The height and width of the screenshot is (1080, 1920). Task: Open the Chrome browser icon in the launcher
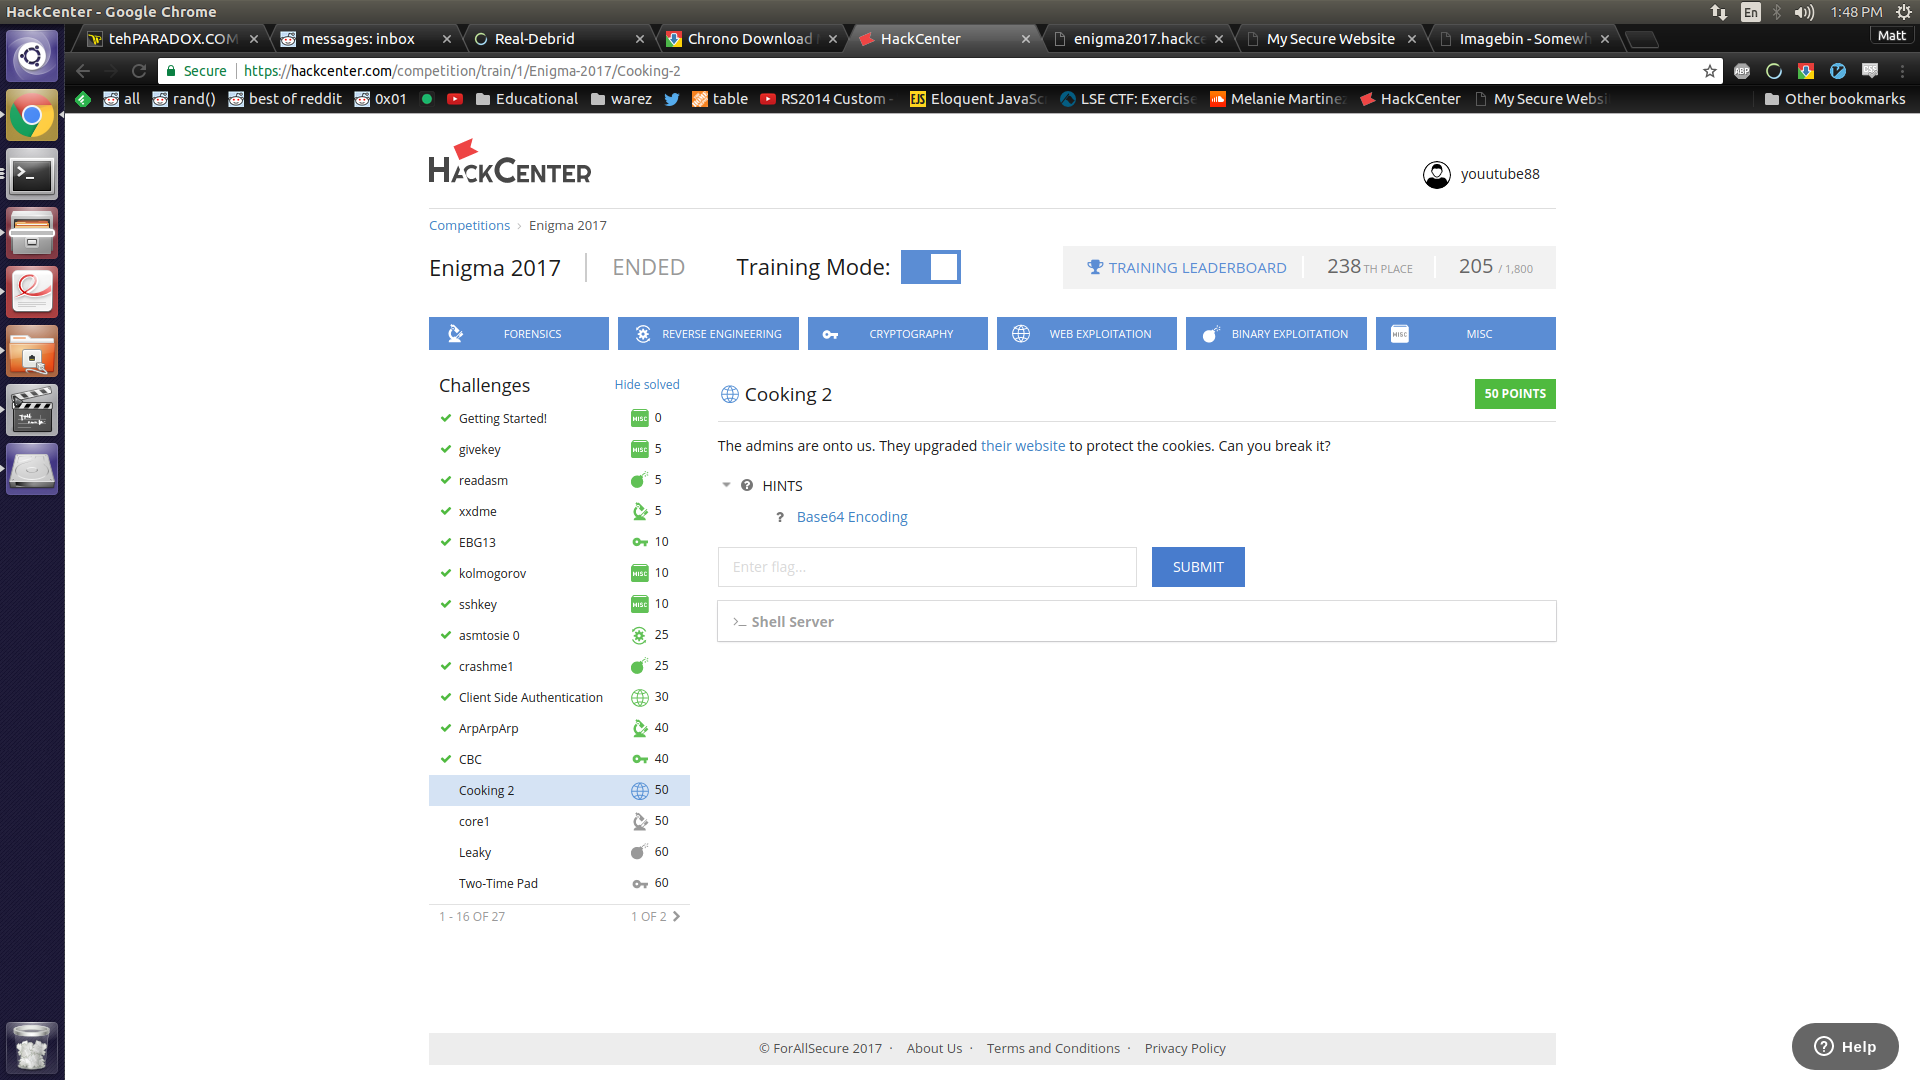click(x=32, y=116)
